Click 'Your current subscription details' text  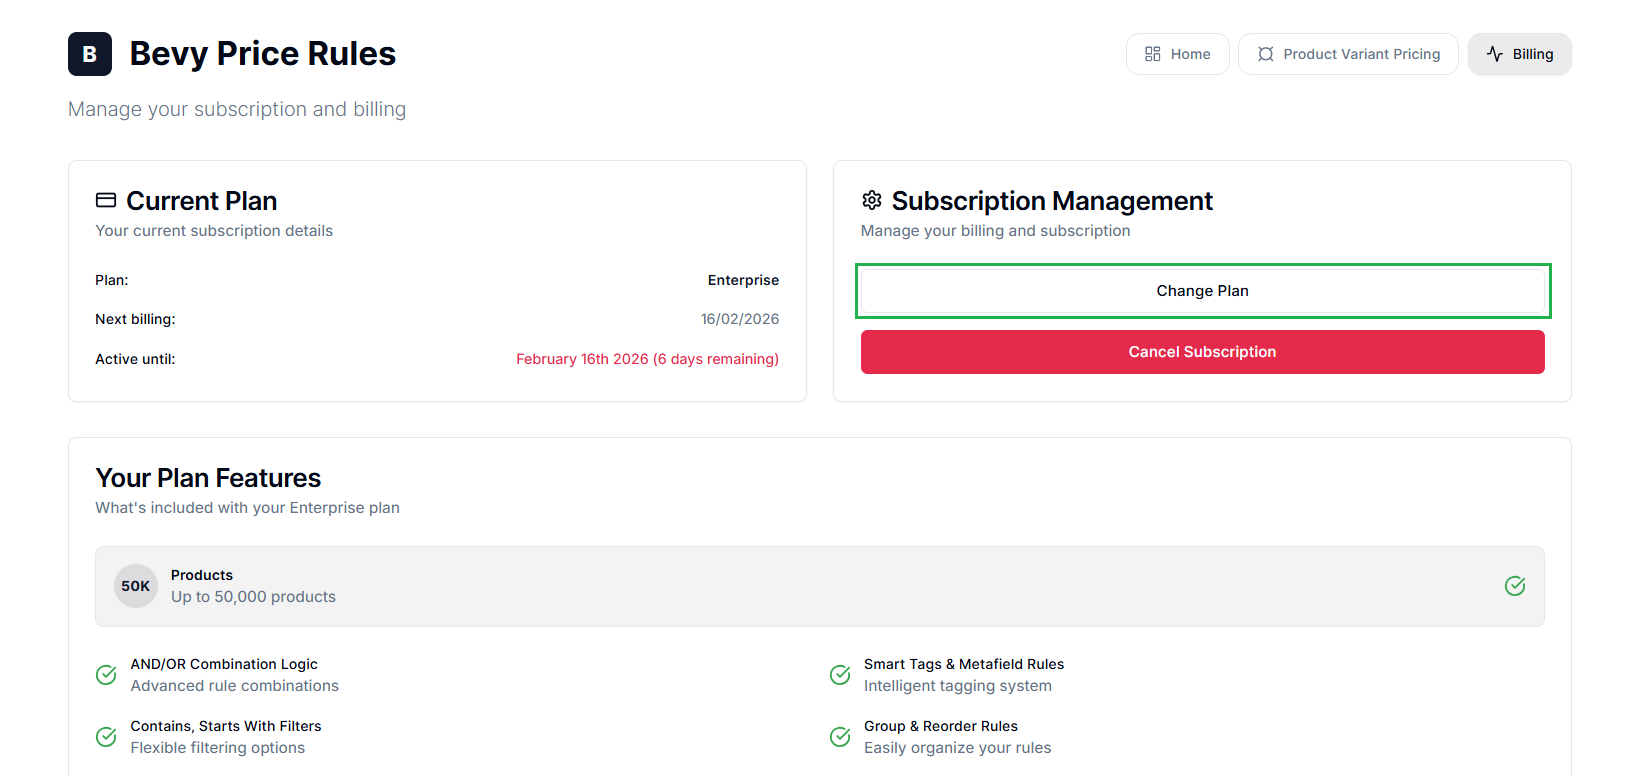pyautogui.click(x=214, y=231)
